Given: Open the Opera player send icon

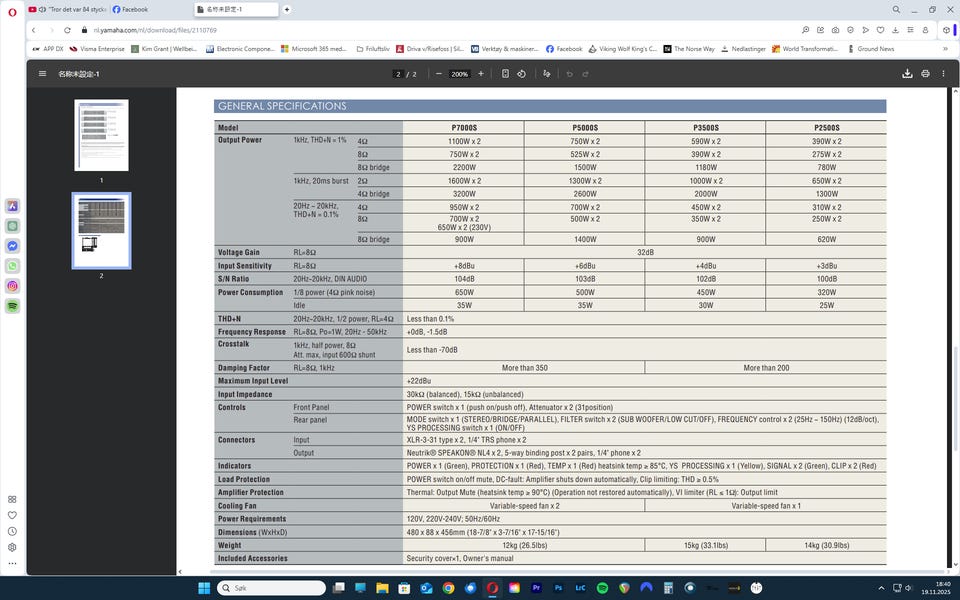Looking at the screenshot, I should (x=866, y=30).
